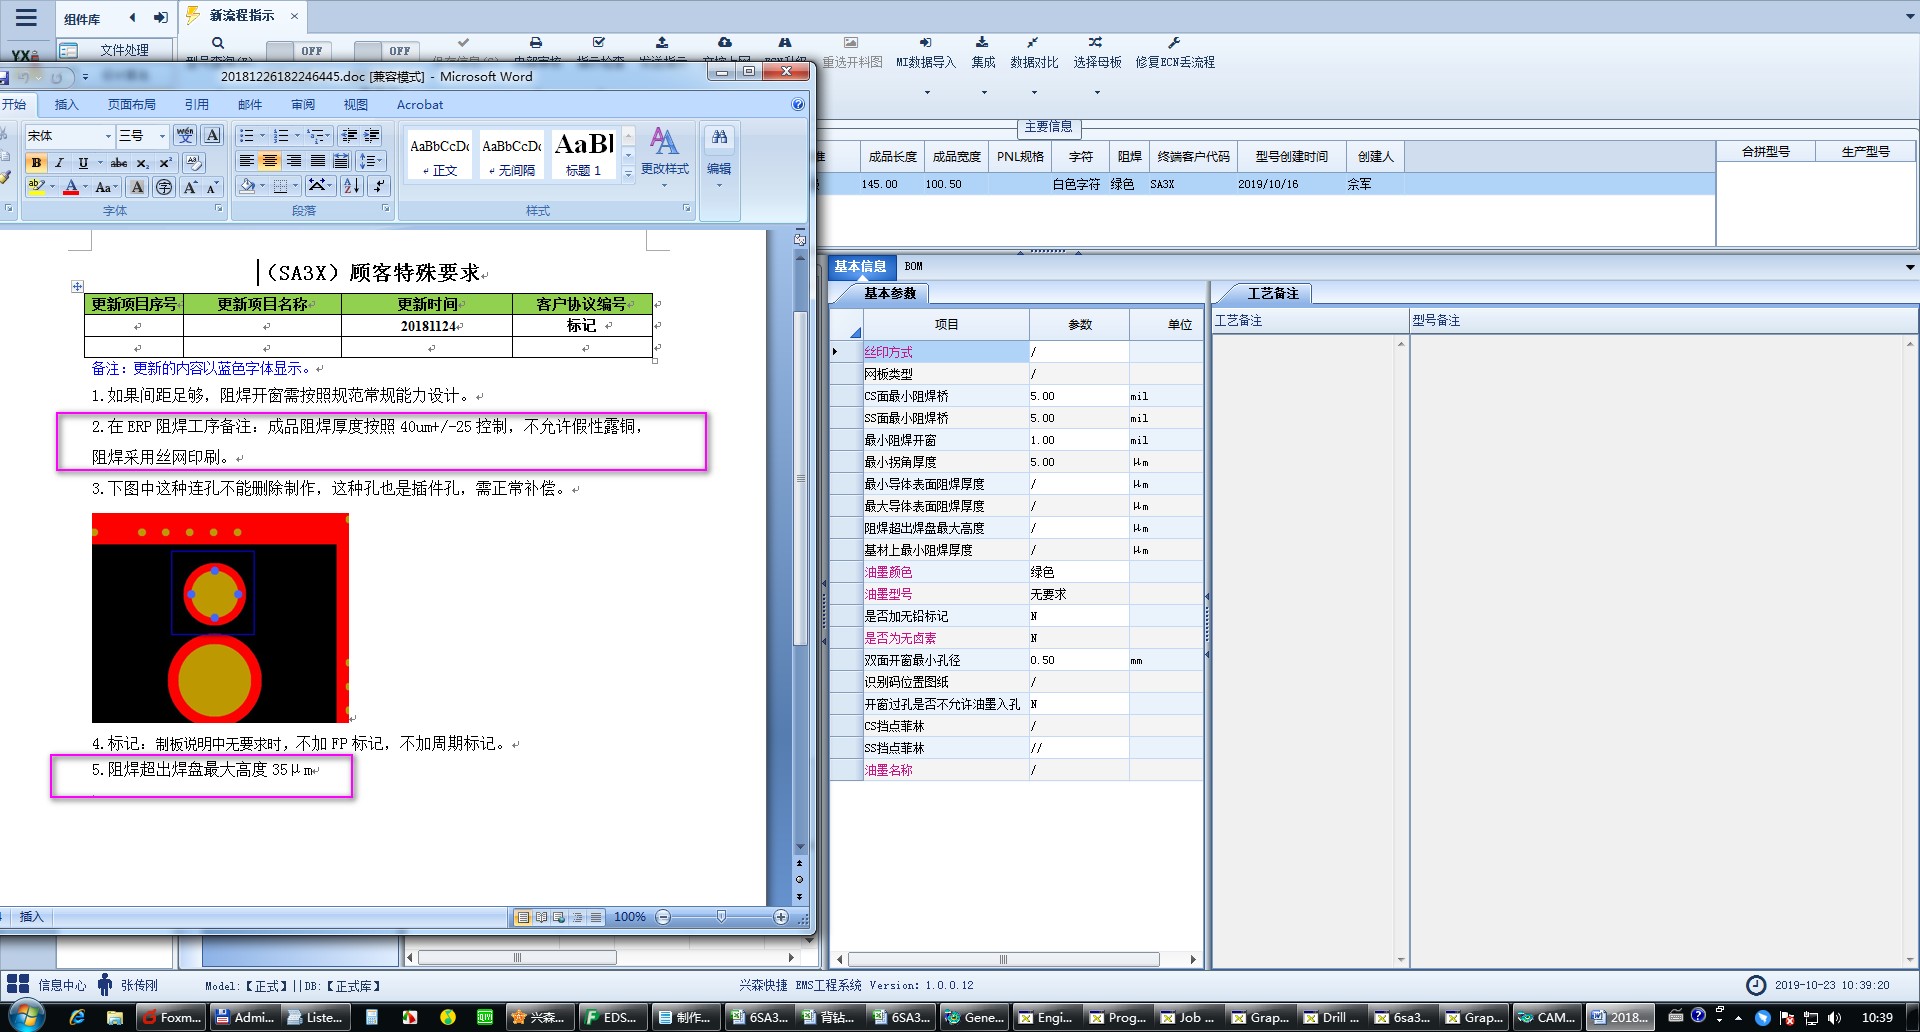The width and height of the screenshot is (1920, 1032).
Task: Expand the 更改样式 styles menu
Action: point(664,156)
